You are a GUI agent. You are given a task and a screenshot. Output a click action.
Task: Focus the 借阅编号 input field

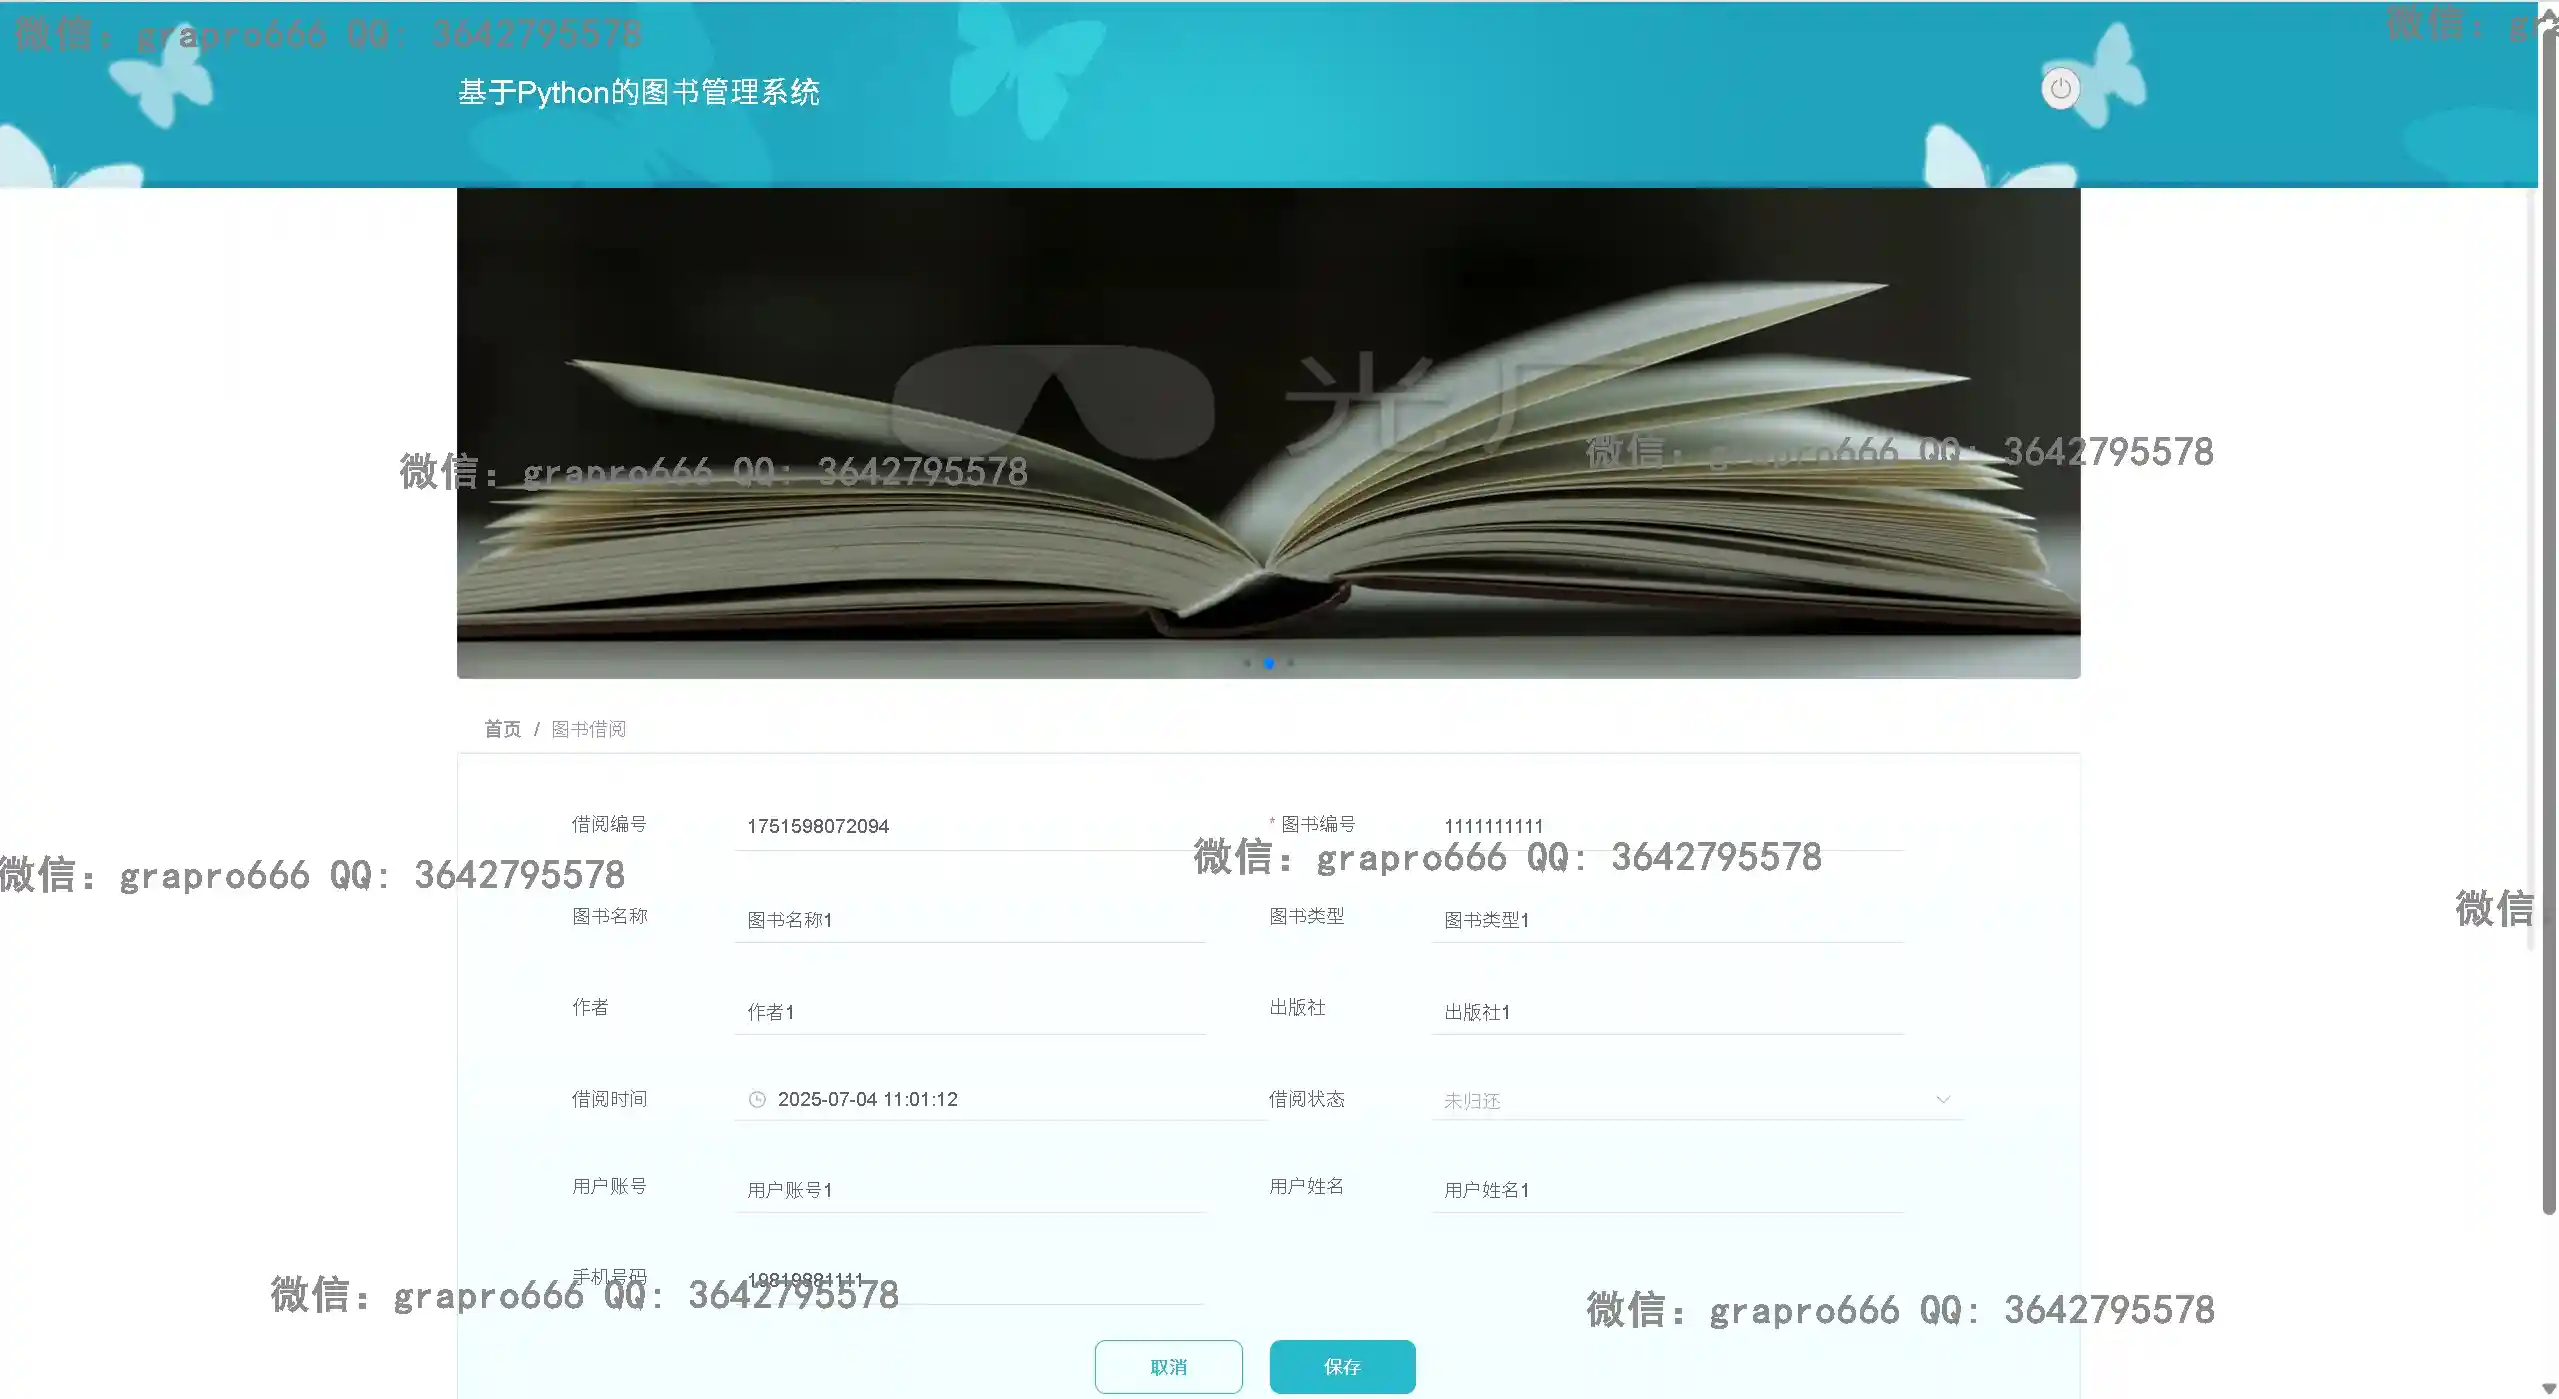tap(968, 826)
